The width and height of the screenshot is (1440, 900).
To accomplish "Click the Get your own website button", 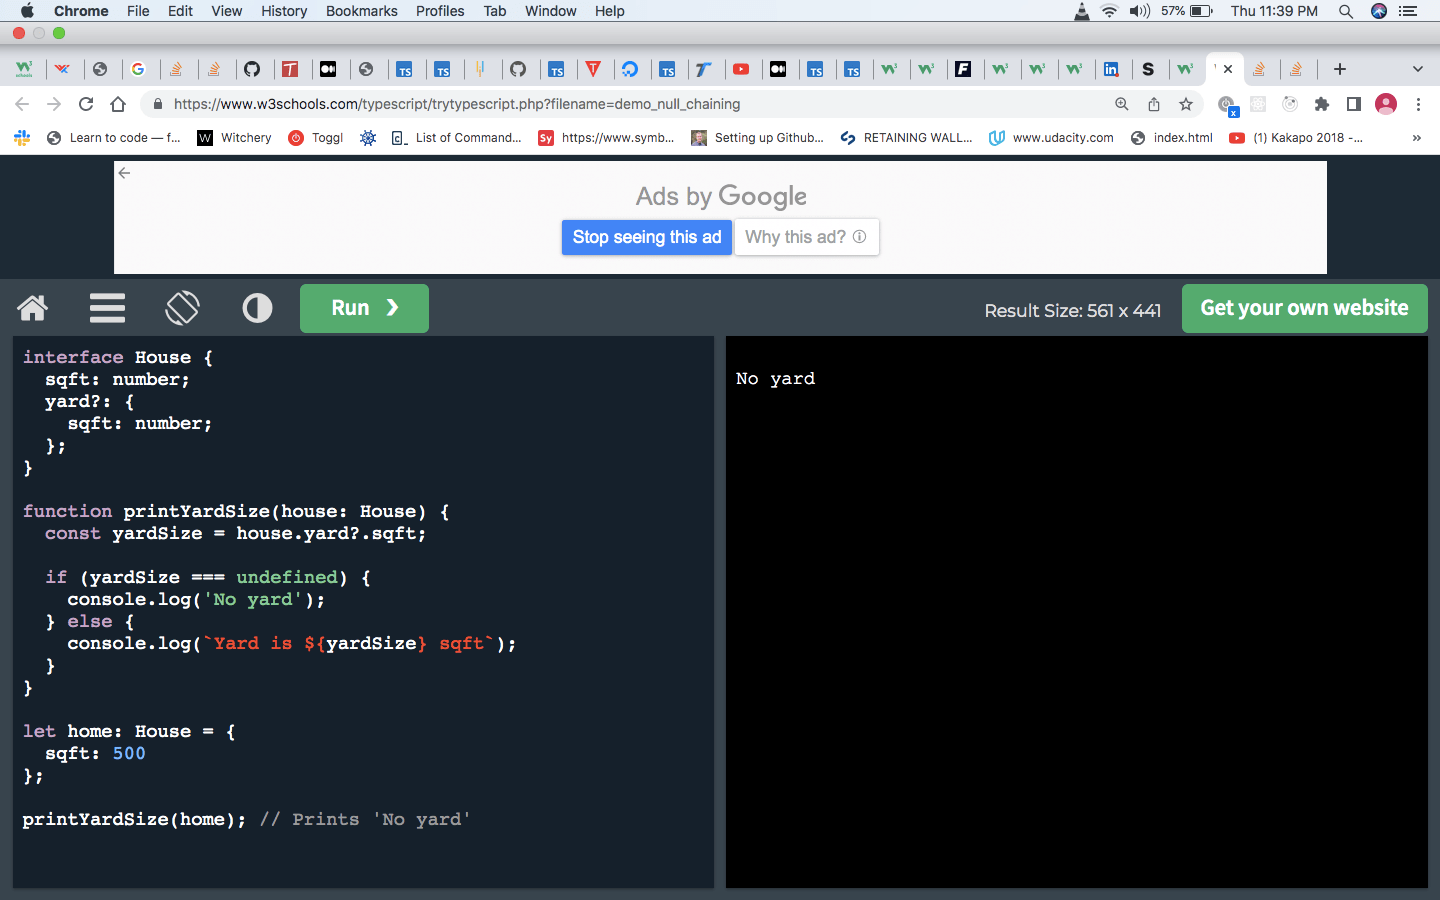I will (1304, 308).
